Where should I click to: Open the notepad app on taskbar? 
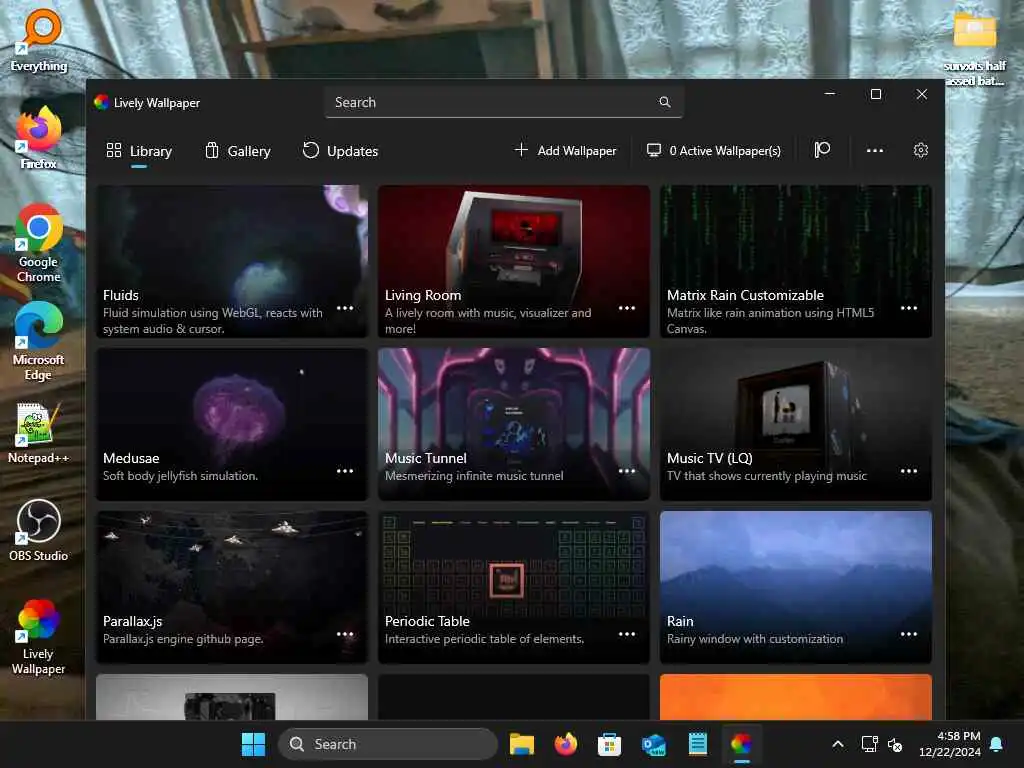click(x=697, y=744)
